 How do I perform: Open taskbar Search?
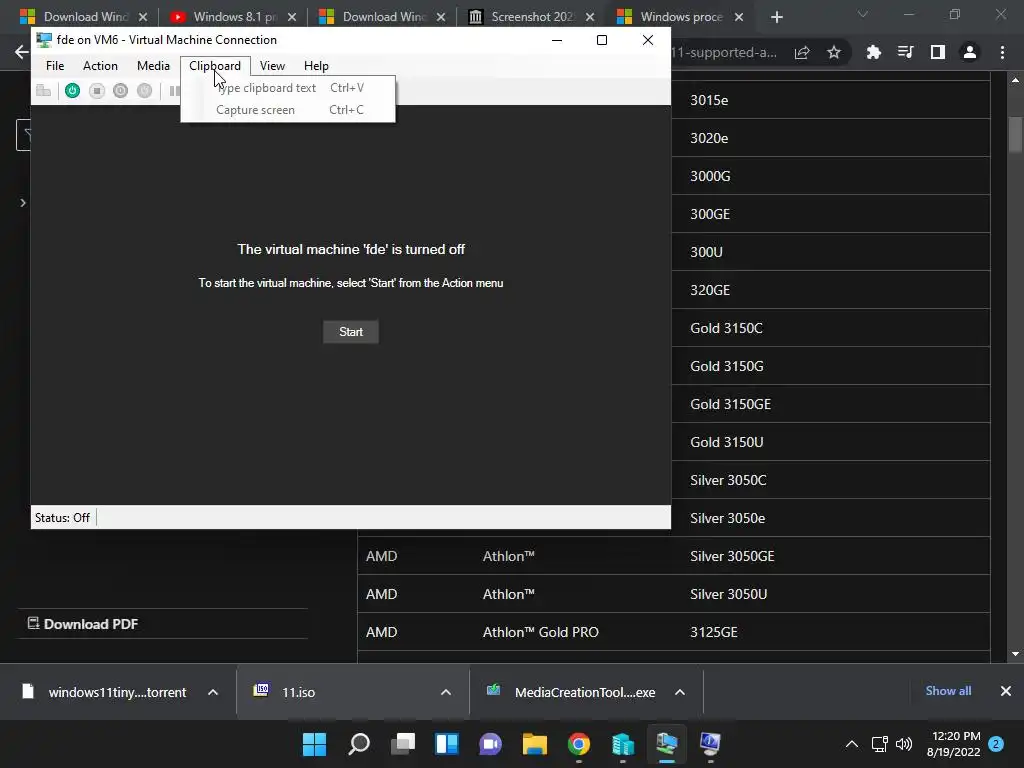pos(359,744)
